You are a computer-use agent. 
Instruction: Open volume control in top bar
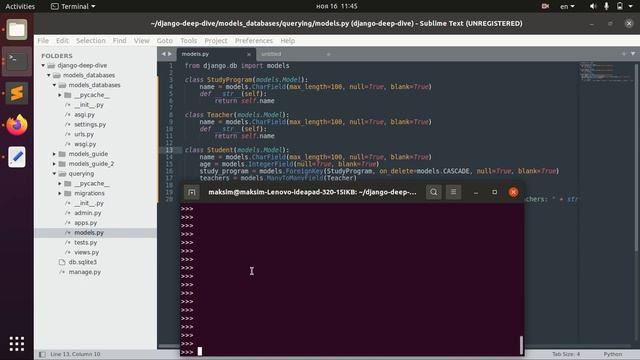pyautogui.click(x=593, y=6)
